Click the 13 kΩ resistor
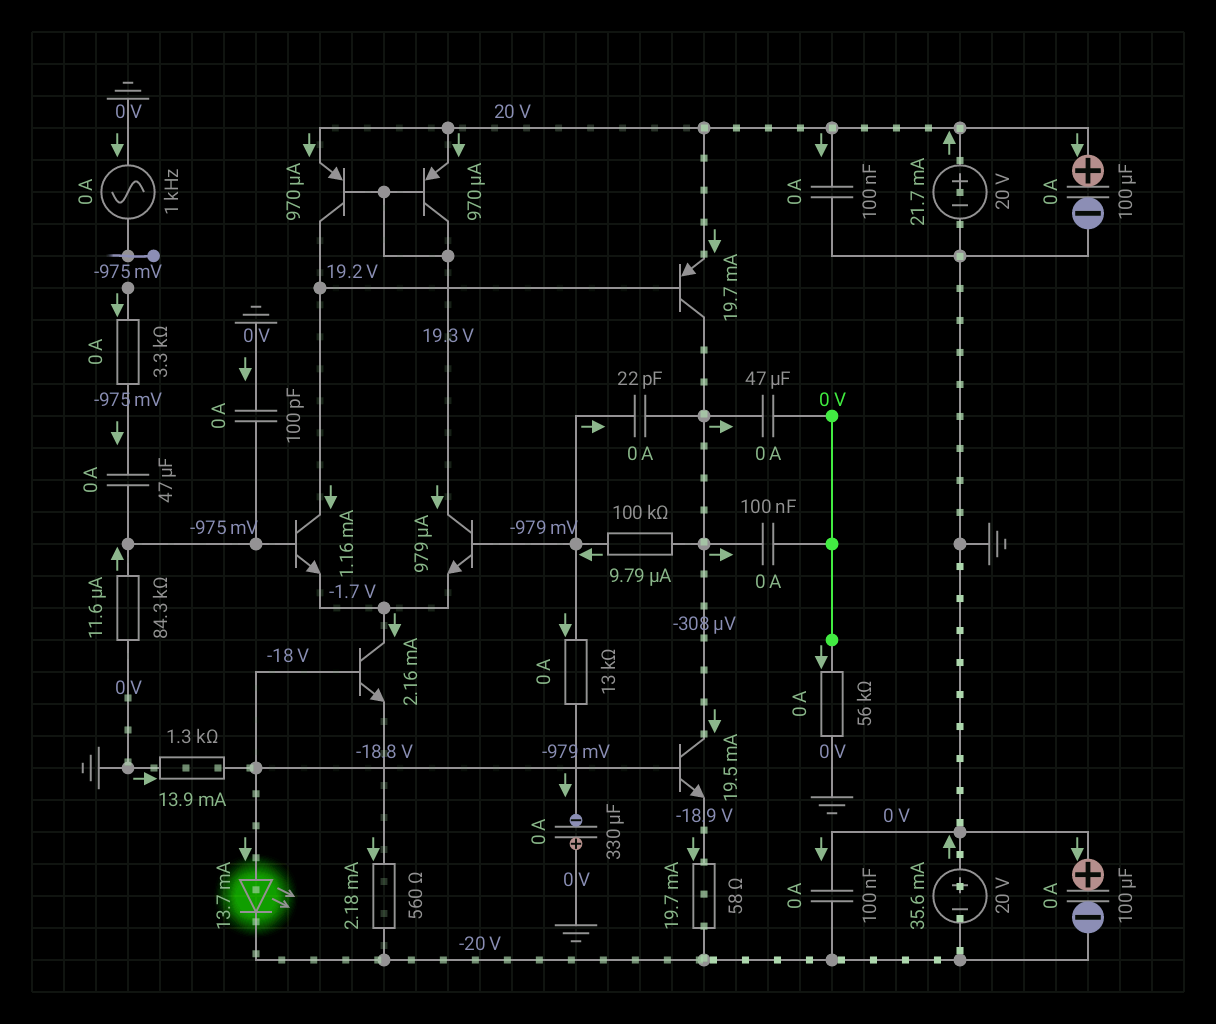 pos(575,672)
